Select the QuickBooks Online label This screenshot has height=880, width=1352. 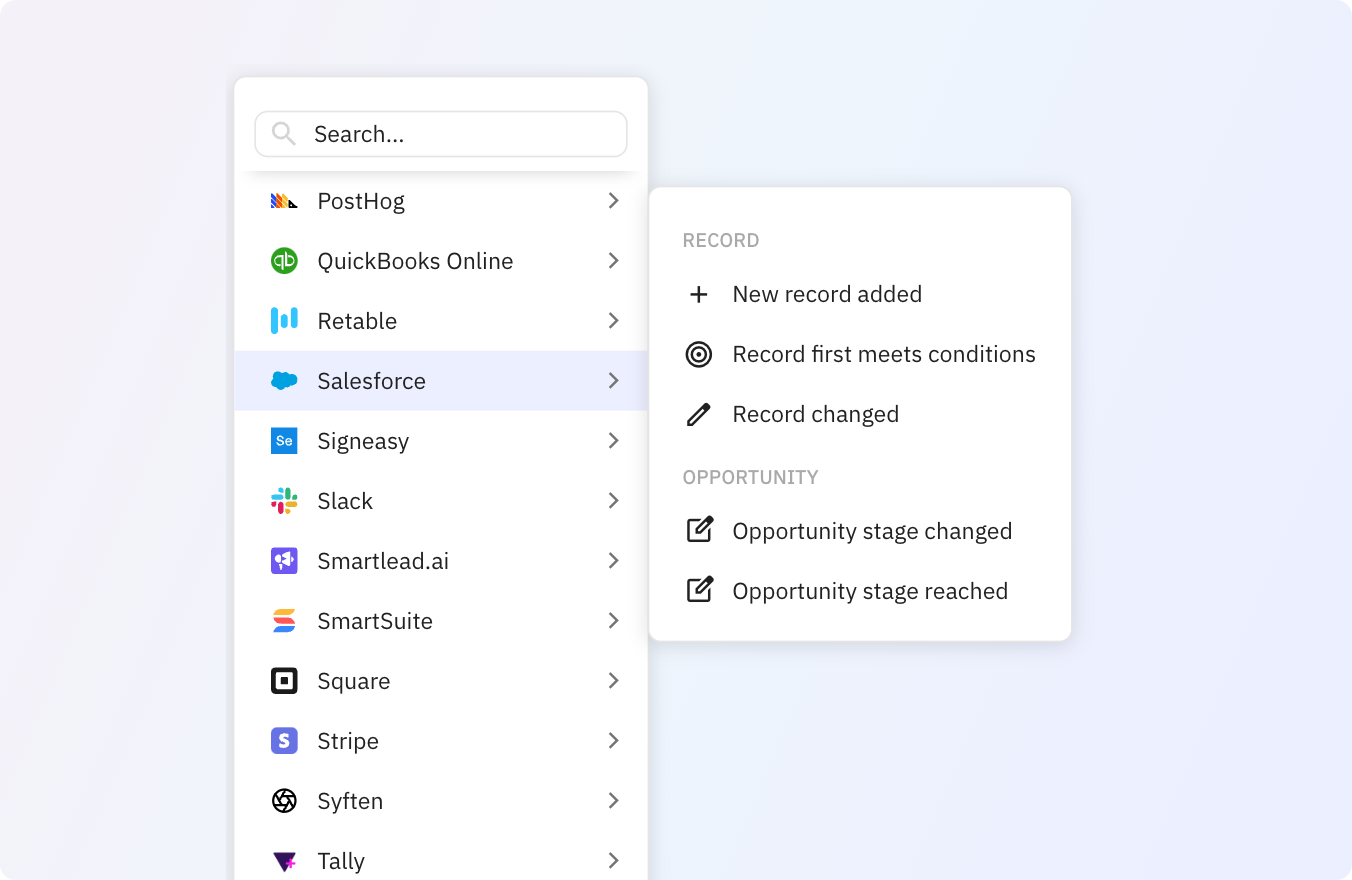pyautogui.click(x=415, y=261)
